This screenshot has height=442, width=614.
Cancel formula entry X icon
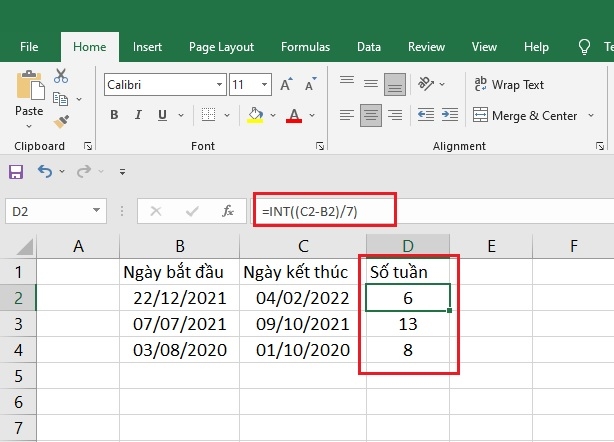click(x=156, y=211)
